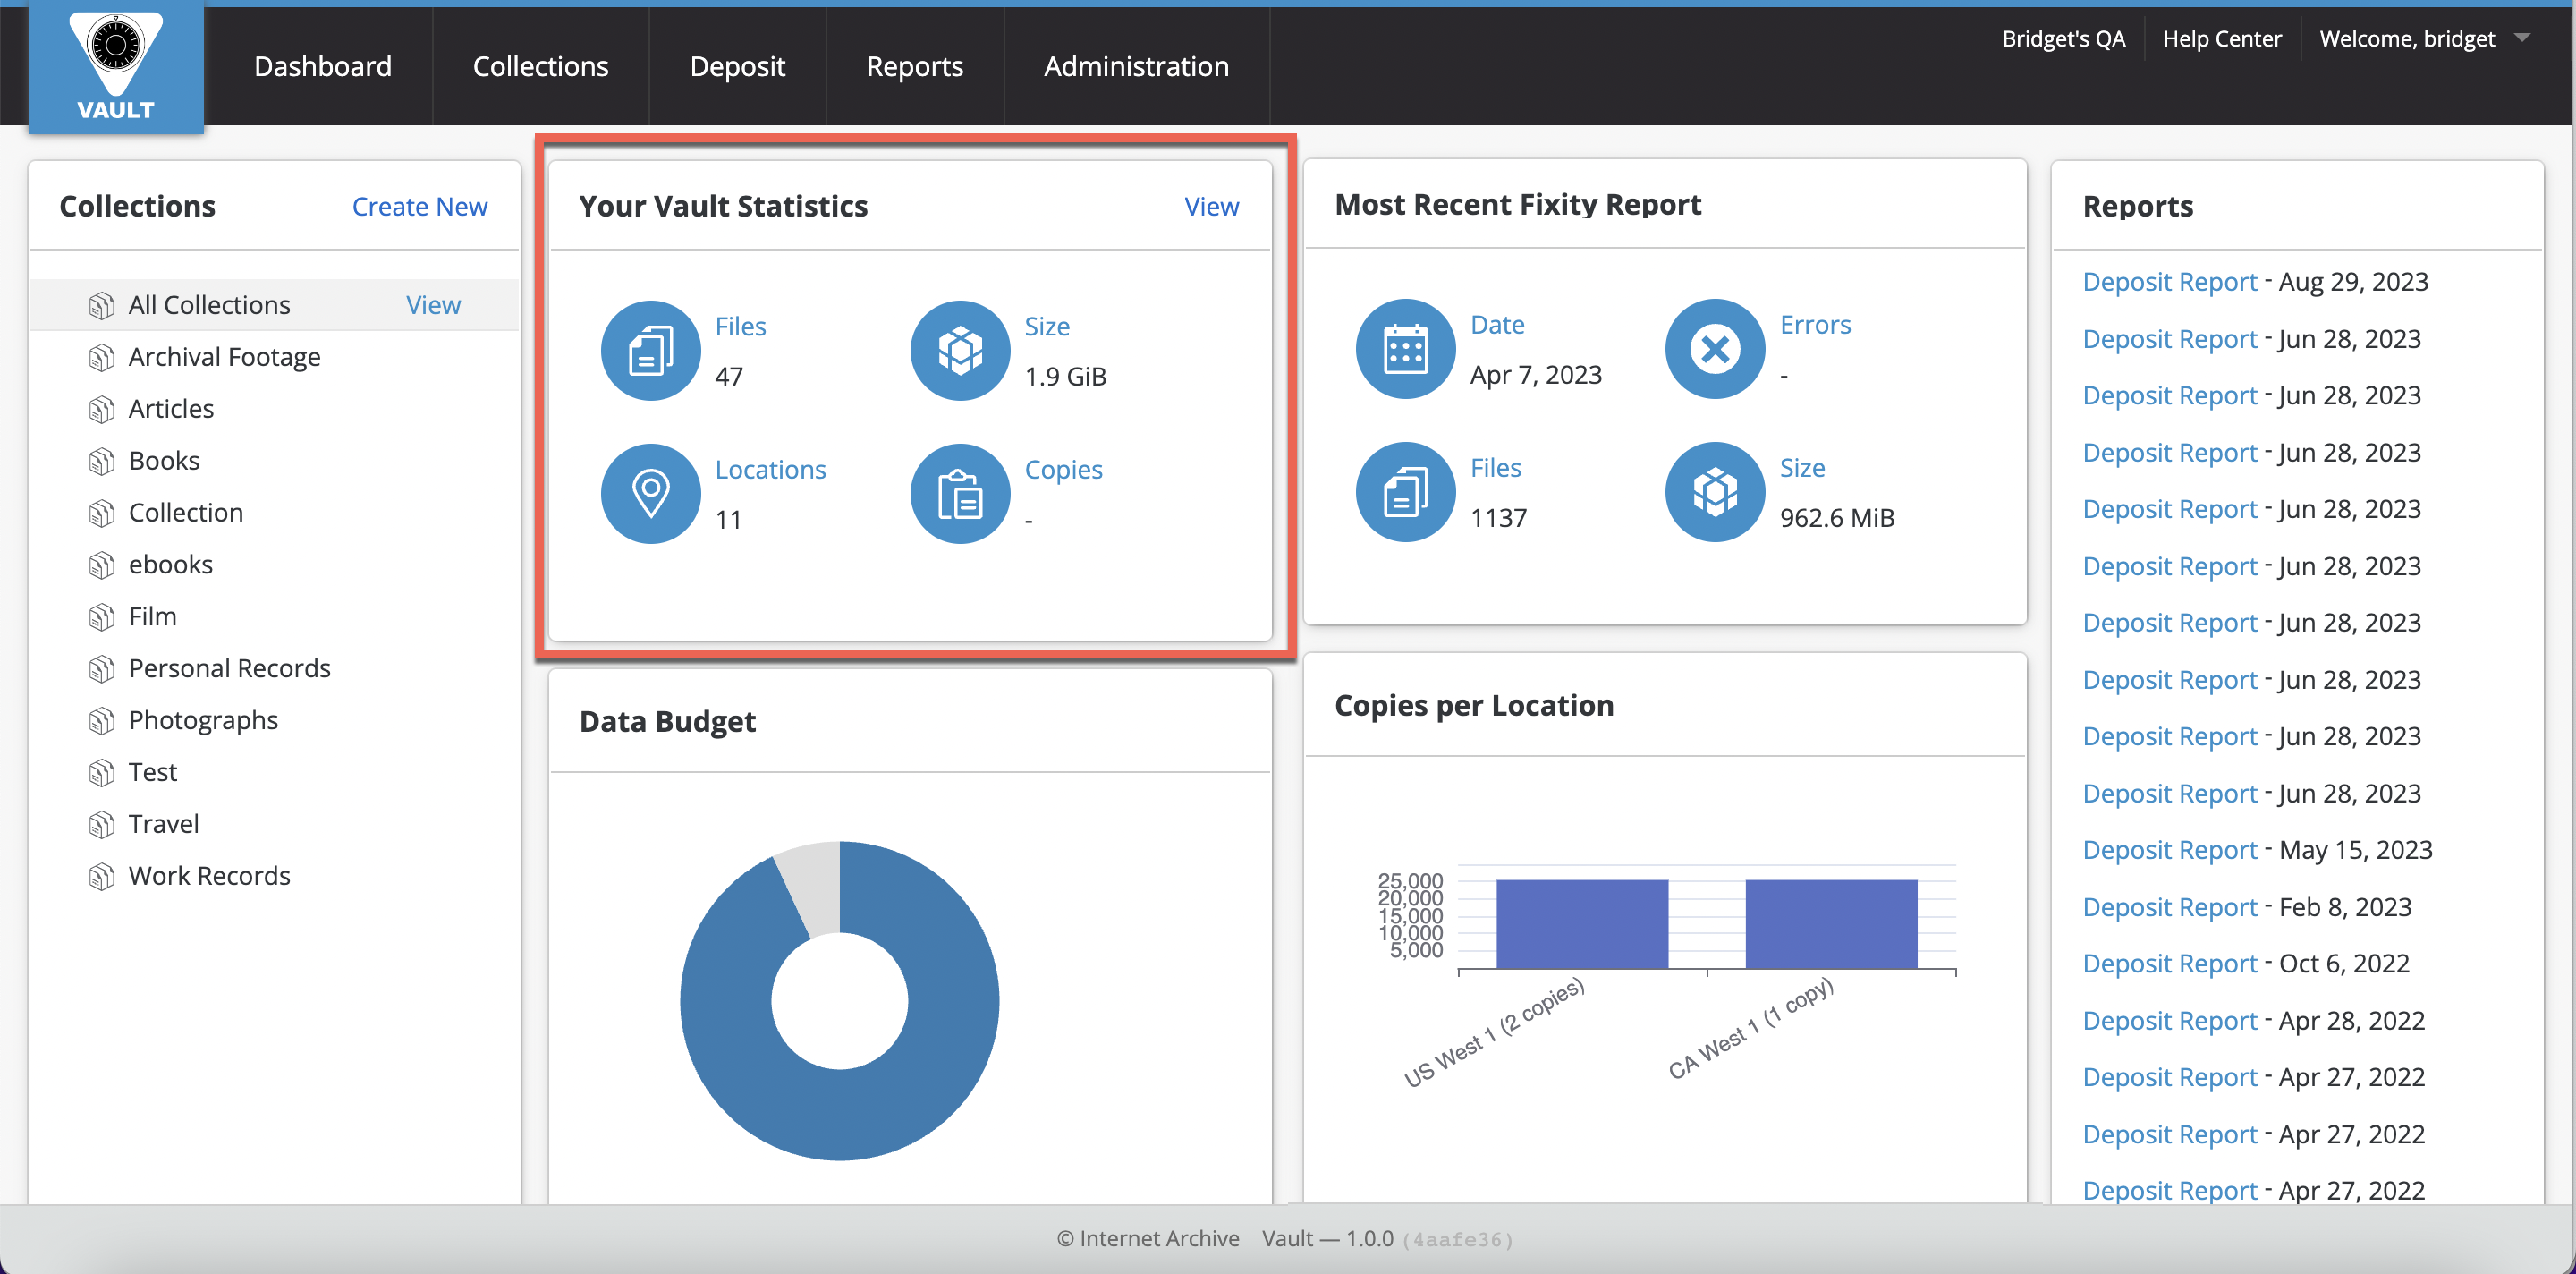Click the US West 1 bar in chart

[x=1581, y=923]
